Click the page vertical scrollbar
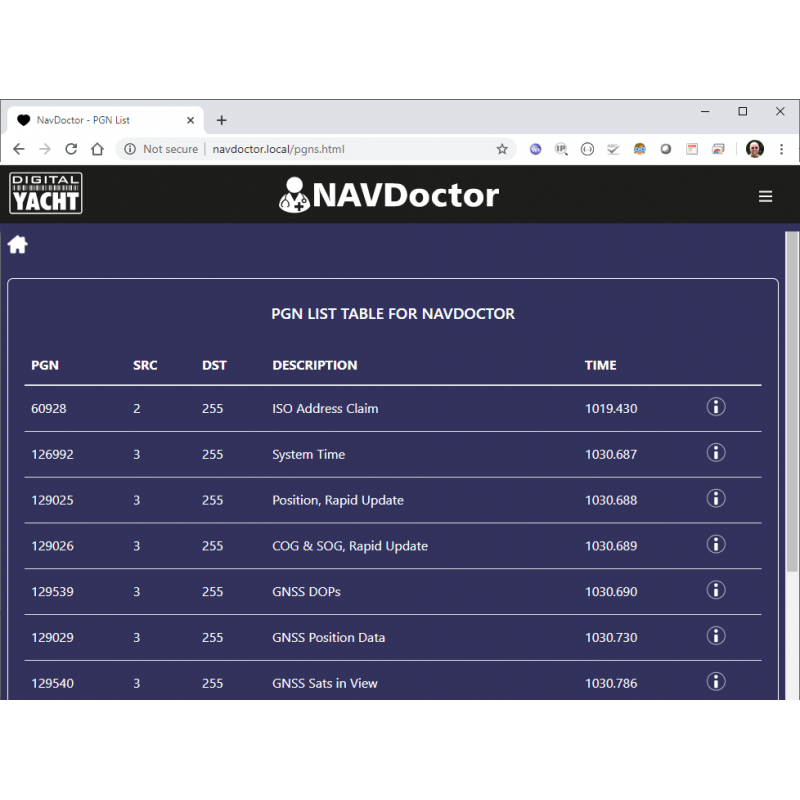This screenshot has height=800, width=800. (x=792, y=400)
